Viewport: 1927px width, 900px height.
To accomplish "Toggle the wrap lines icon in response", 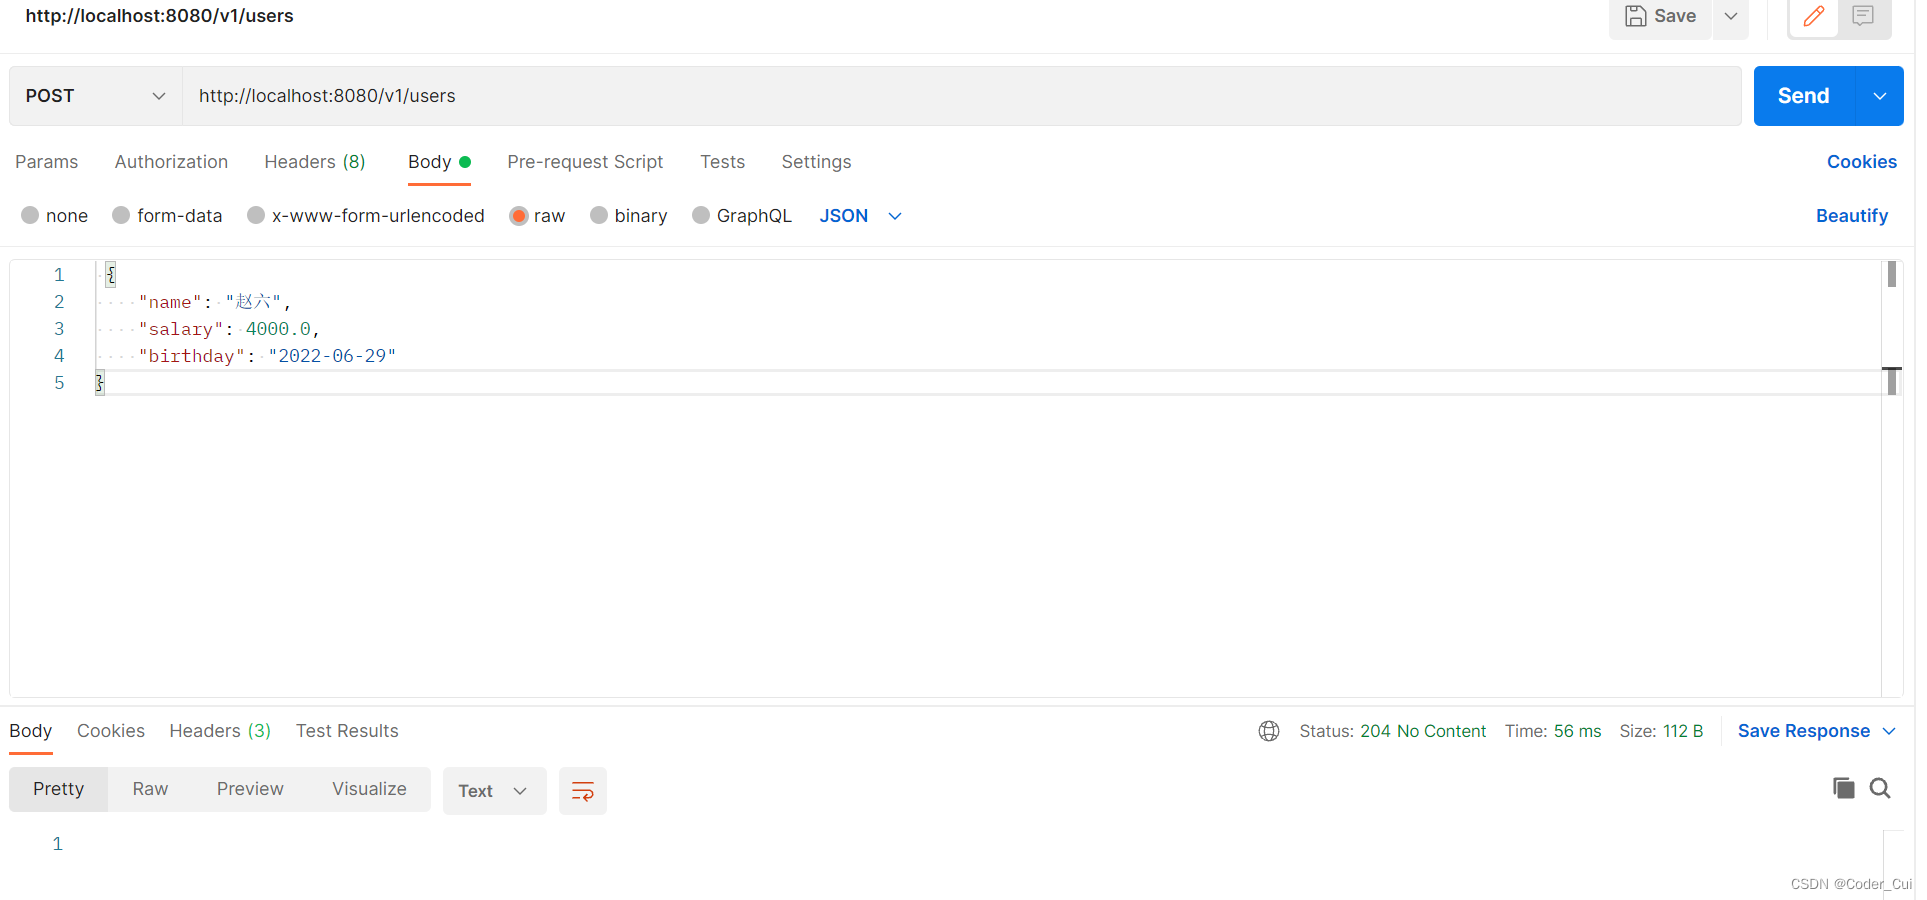I will click(x=583, y=791).
